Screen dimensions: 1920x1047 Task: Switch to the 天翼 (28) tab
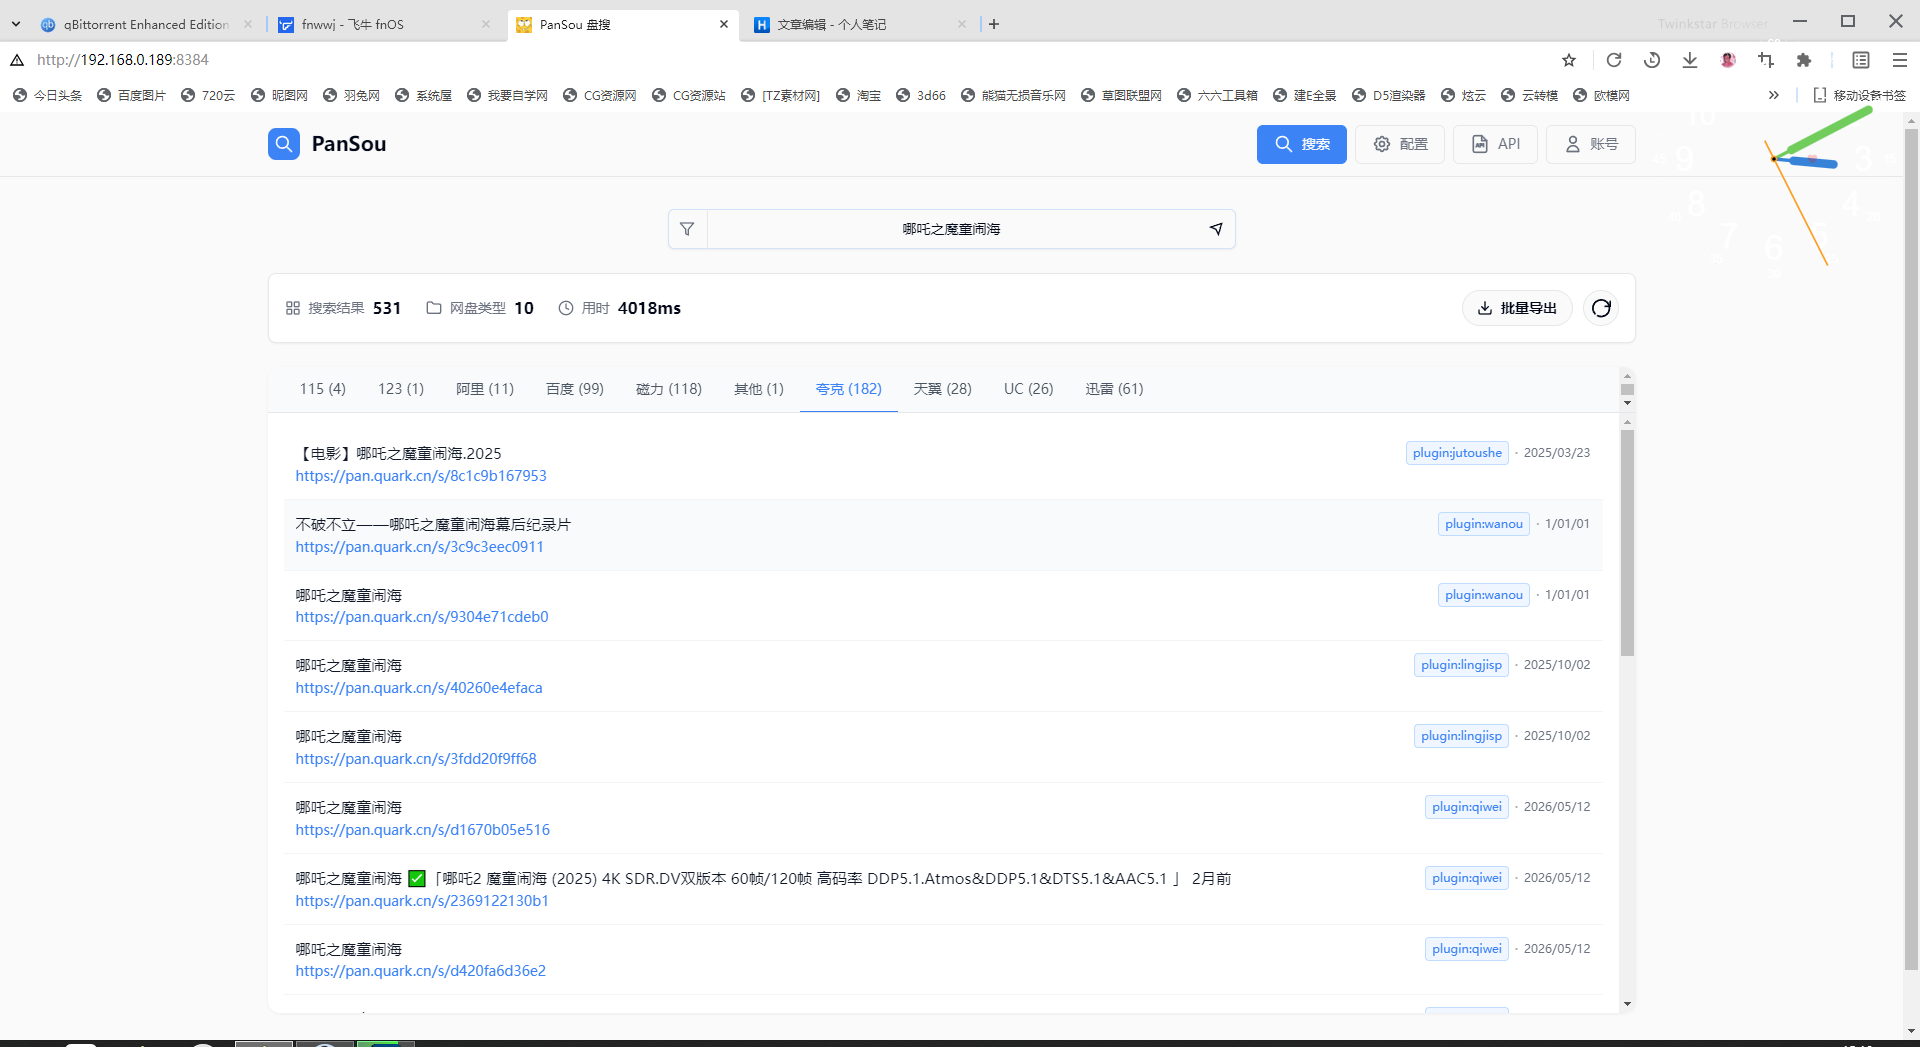(943, 389)
